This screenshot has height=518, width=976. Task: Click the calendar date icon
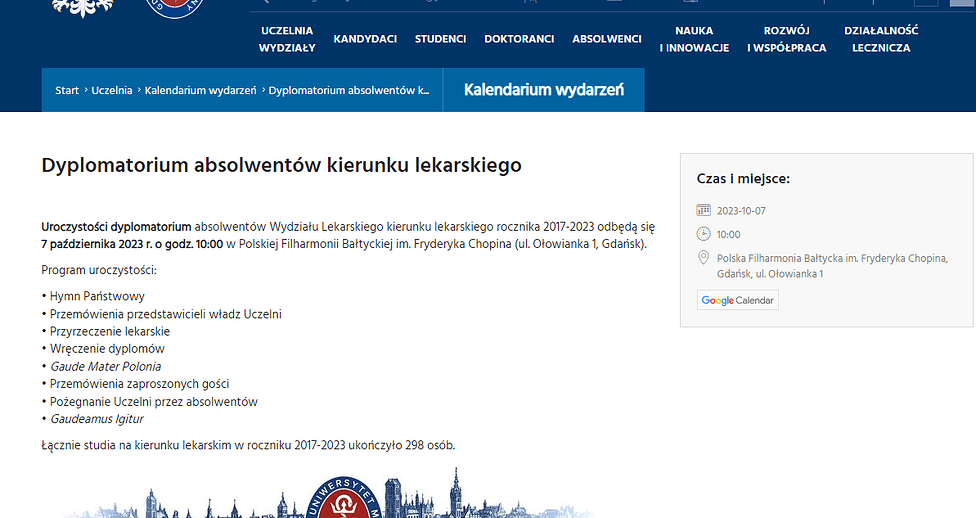coord(703,210)
